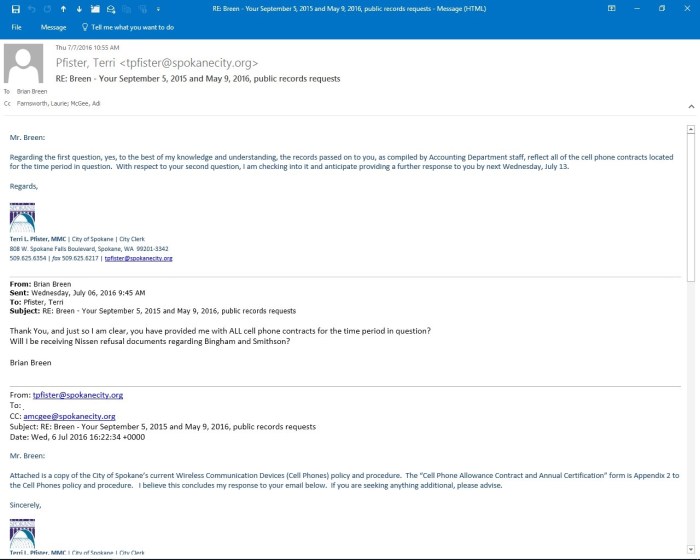Click the City of Spokane logo in signature
Viewport: 700px width, 560px height.
[22, 217]
